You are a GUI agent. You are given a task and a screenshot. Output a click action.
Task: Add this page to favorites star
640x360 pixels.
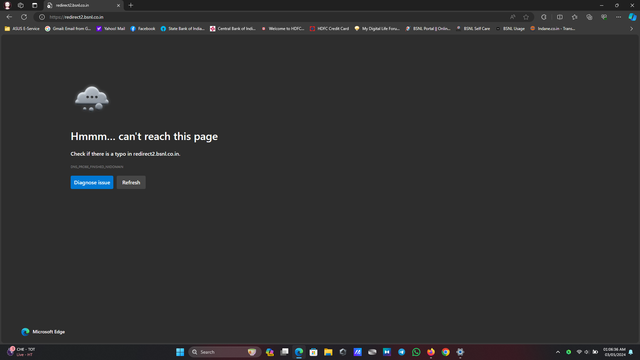(x=526, y=17)
